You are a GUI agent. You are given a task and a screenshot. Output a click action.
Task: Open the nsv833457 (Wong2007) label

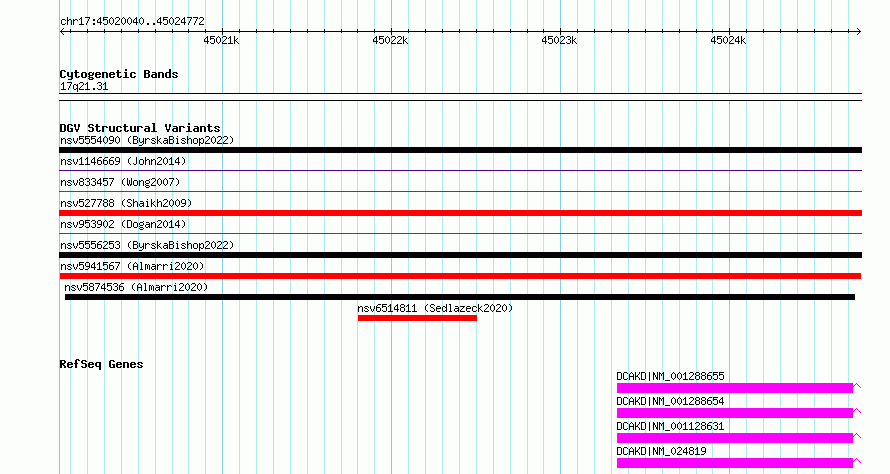(x=120, y=182)
